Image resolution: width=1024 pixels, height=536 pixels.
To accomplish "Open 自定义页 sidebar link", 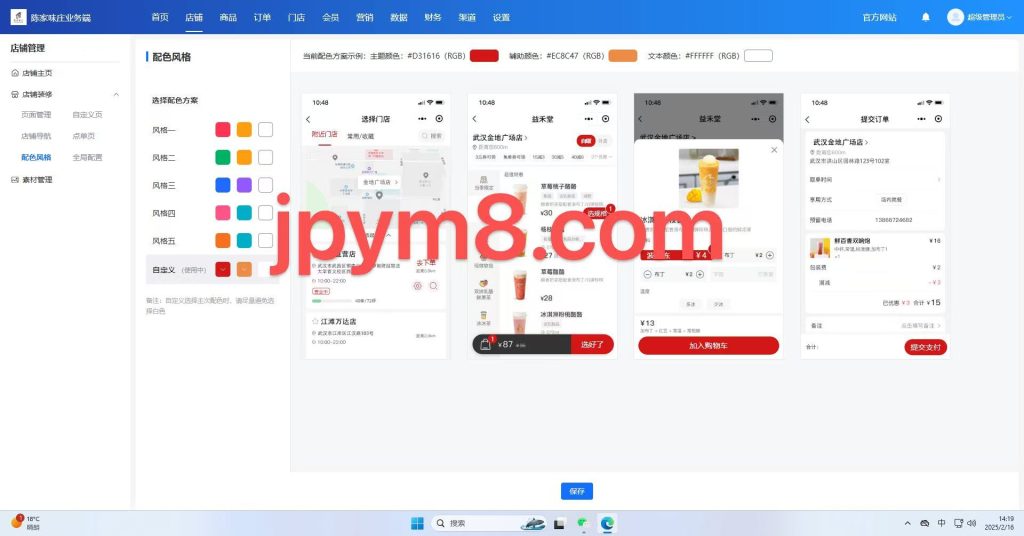I will pyautogui.click(x=87, y=115).
